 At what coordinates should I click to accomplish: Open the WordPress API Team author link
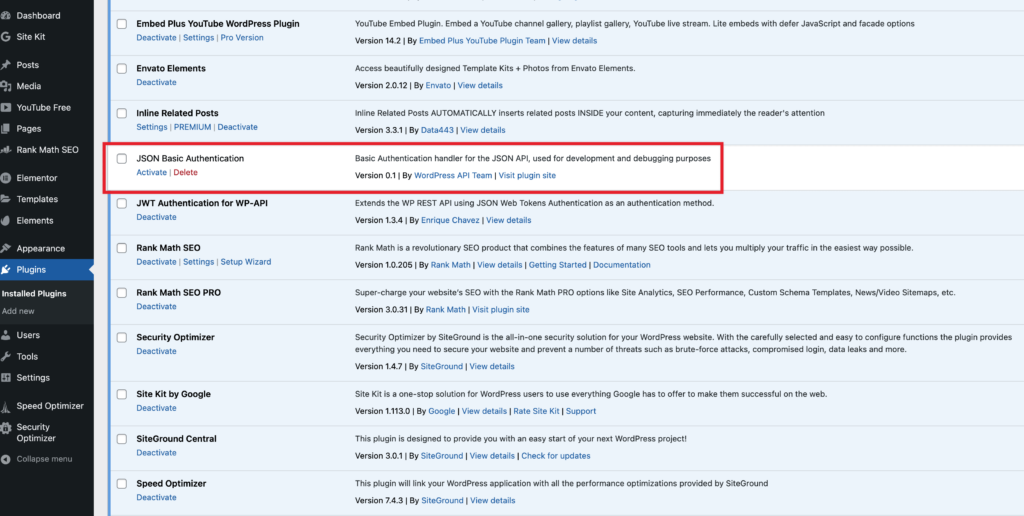tap(453, 176)
